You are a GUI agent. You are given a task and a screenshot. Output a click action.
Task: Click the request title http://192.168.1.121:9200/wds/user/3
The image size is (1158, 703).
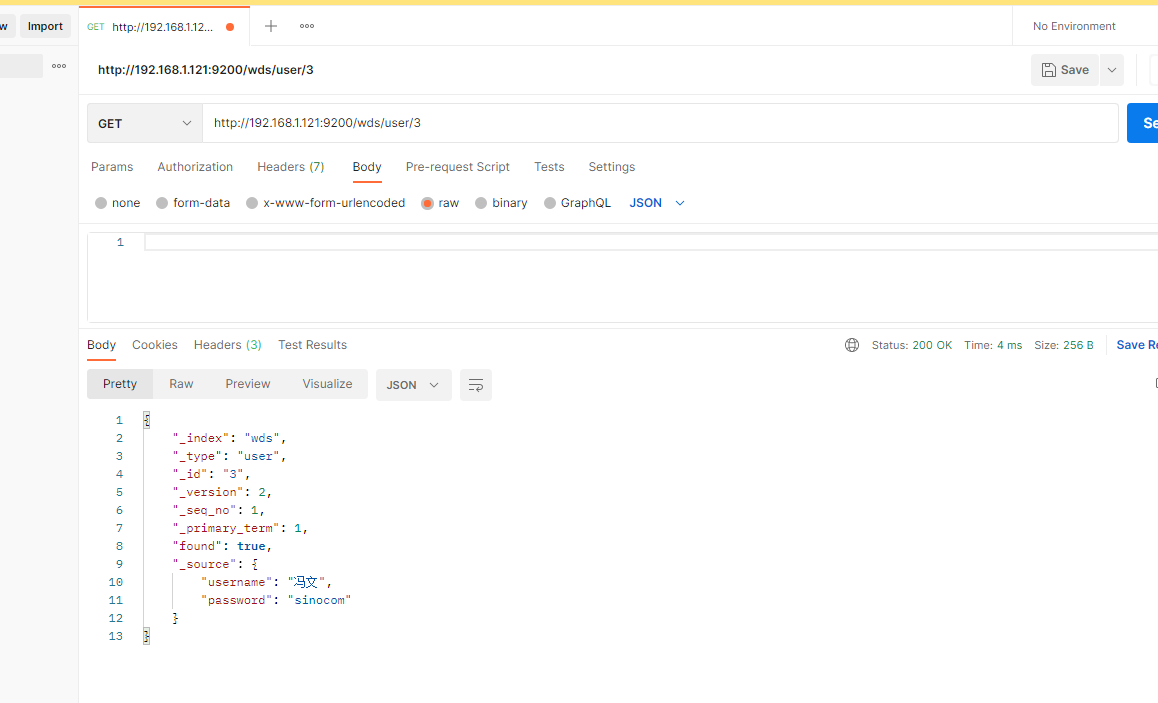click(206, 70)
